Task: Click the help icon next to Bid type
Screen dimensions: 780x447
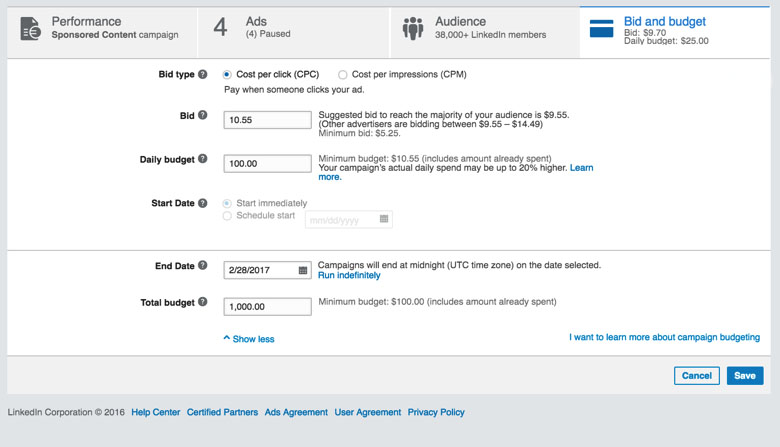Action: coord(203,75)
